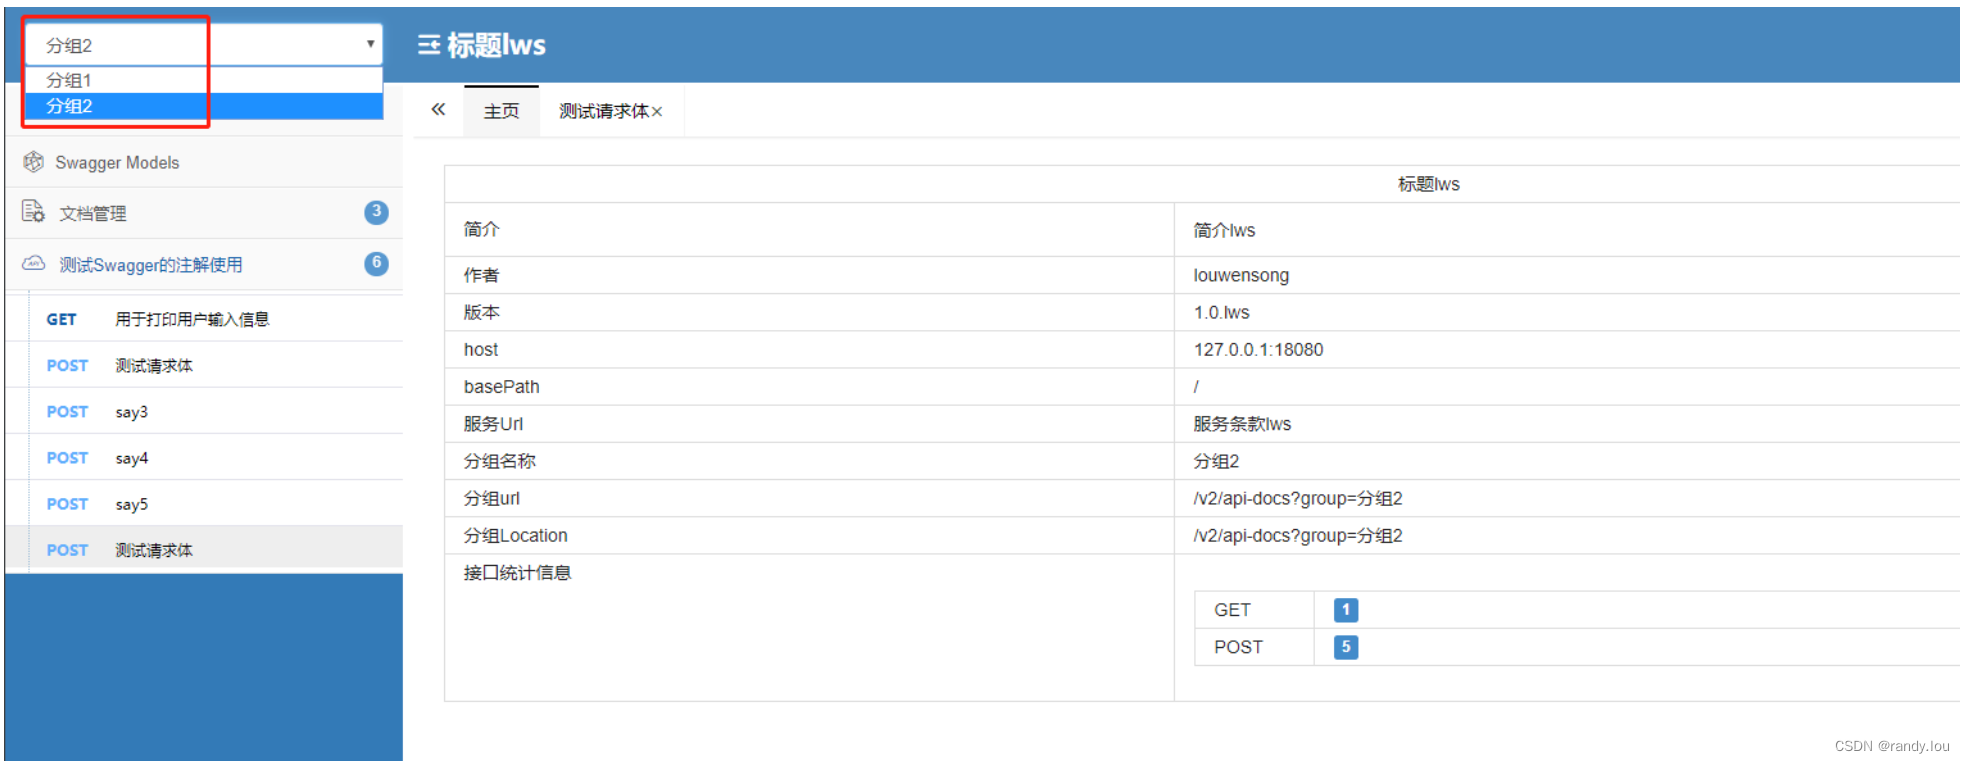Click the 分组Location value /v2/api-docs?group=分组2
Screen dimensions: 1965x763
[x=1298, y=535]
